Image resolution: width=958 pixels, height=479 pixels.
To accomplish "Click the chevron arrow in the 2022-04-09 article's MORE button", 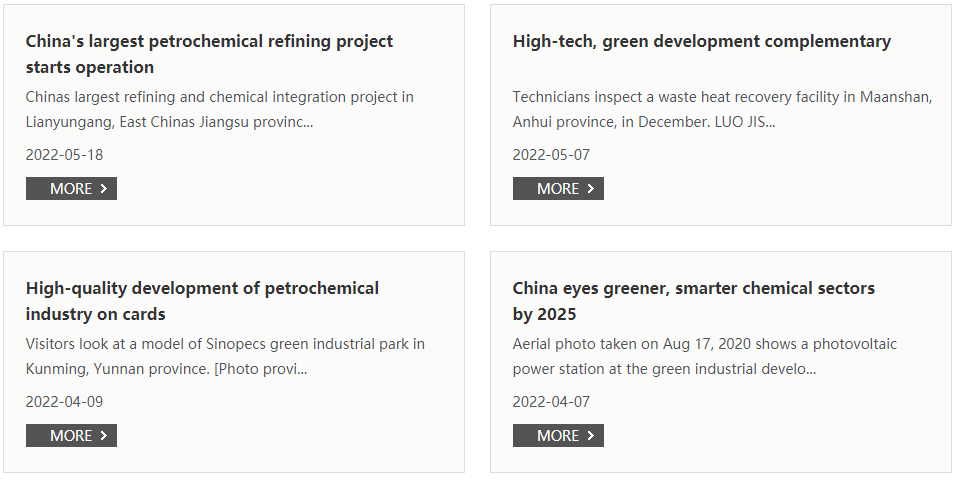I will tap(104, 436).
